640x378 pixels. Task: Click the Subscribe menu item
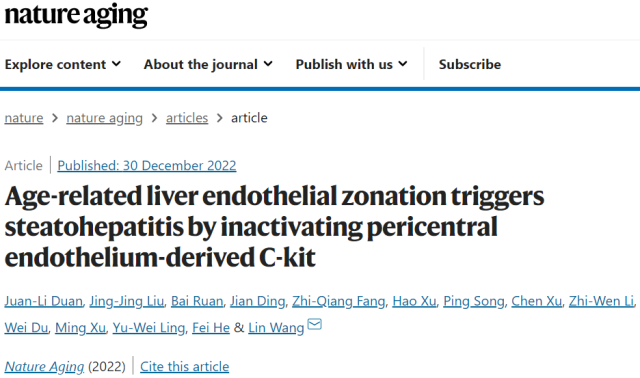tap(470, 64)
